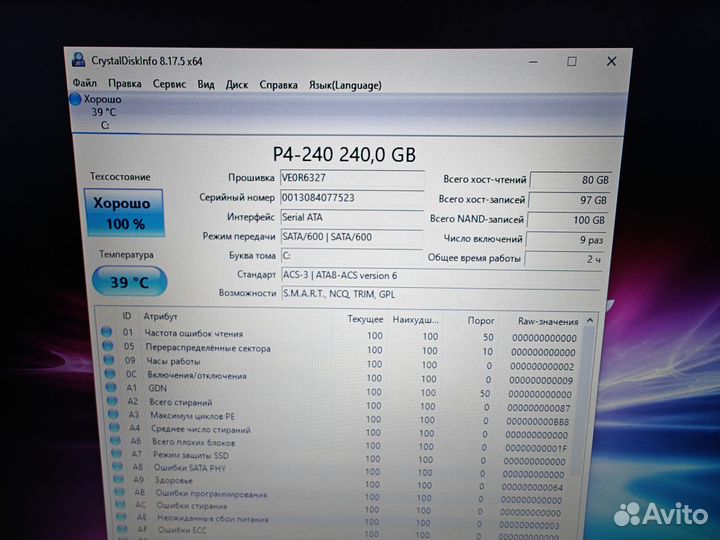This screenshot has height=540, width=720.
Task: Click raw value 0000000008B8
Action: 538,421
